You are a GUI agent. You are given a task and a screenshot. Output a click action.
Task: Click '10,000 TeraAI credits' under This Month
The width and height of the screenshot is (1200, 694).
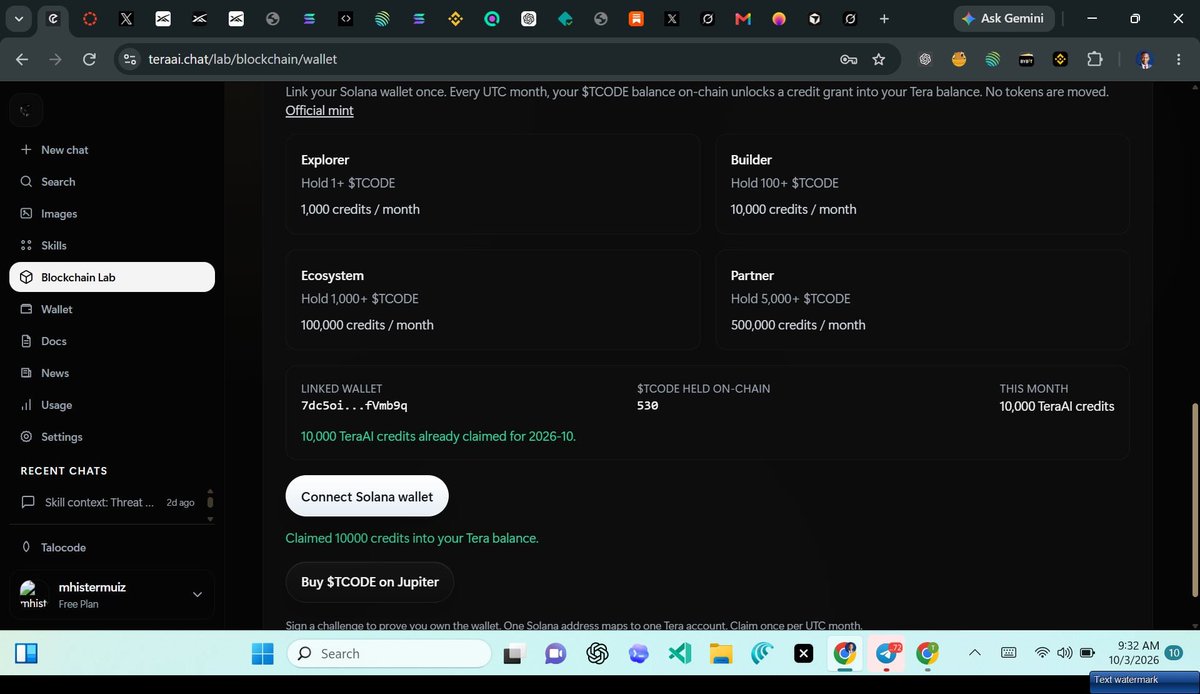(x=1057, y=406)
